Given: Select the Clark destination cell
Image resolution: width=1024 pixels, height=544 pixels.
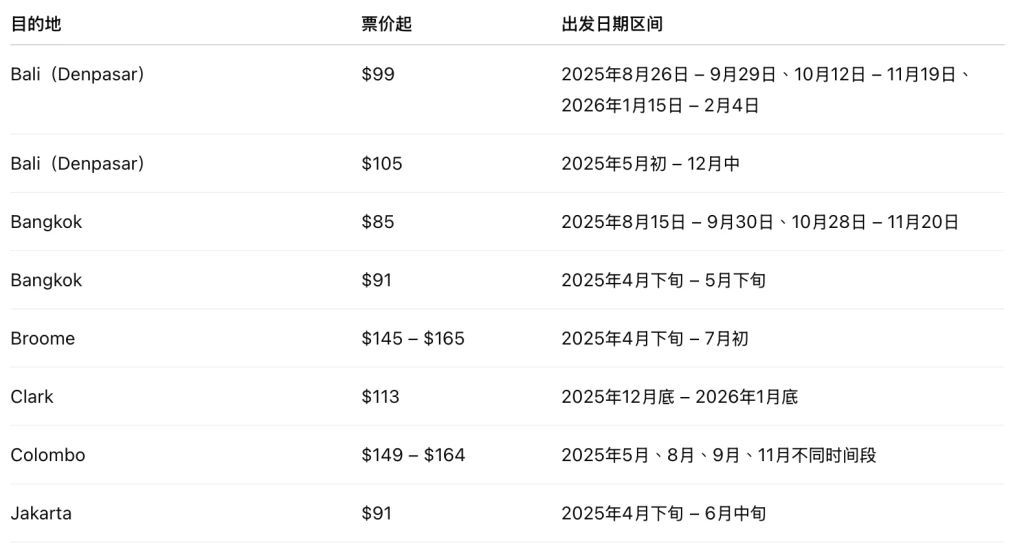Looking at the screenshot, I should click(x=32, y=396).
